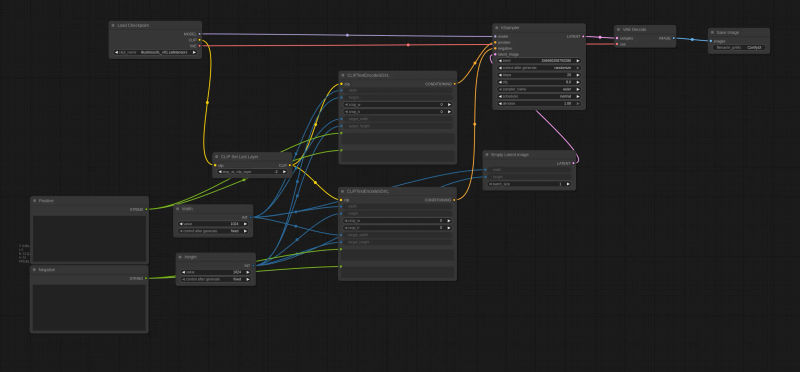
Task: Select the VAE Decode node title
Action: point(633,30)
